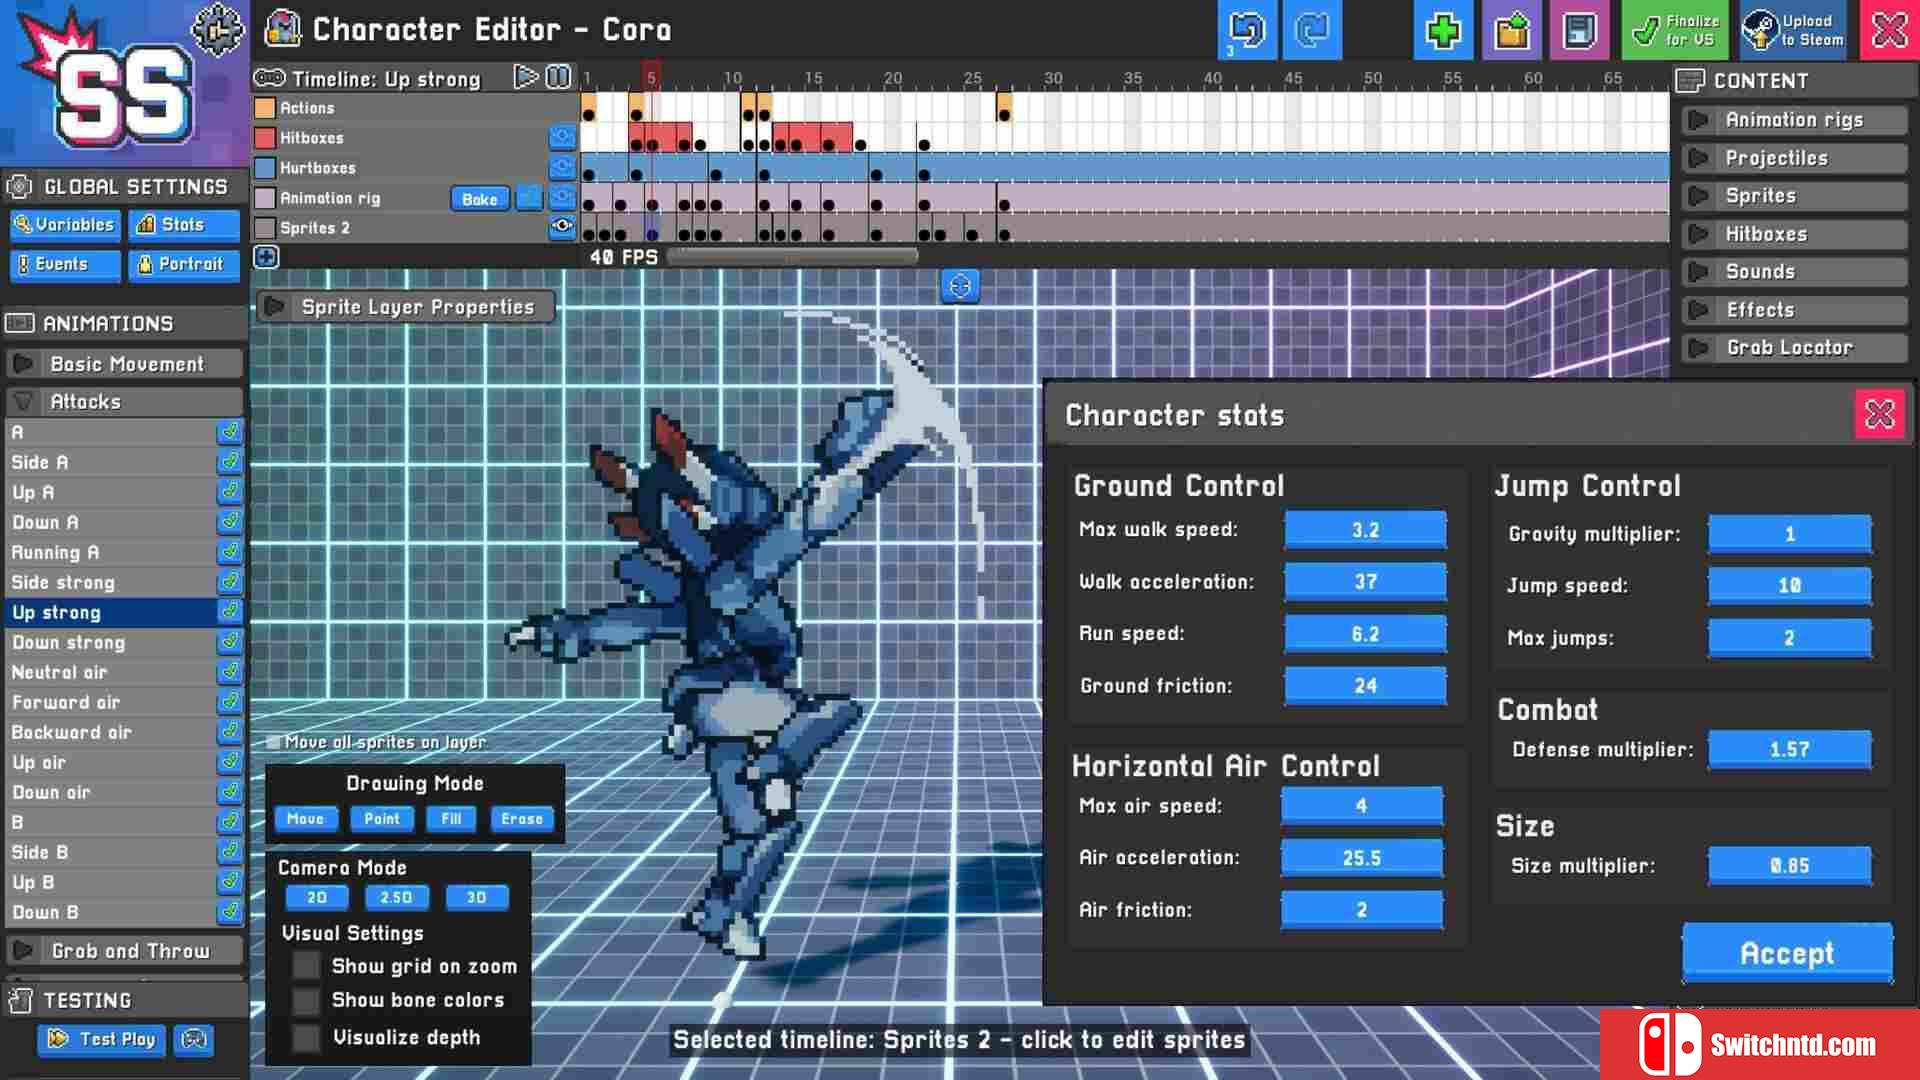Open the Events settings
The width and height of the screenshot is (1920, 1080).
66,264
